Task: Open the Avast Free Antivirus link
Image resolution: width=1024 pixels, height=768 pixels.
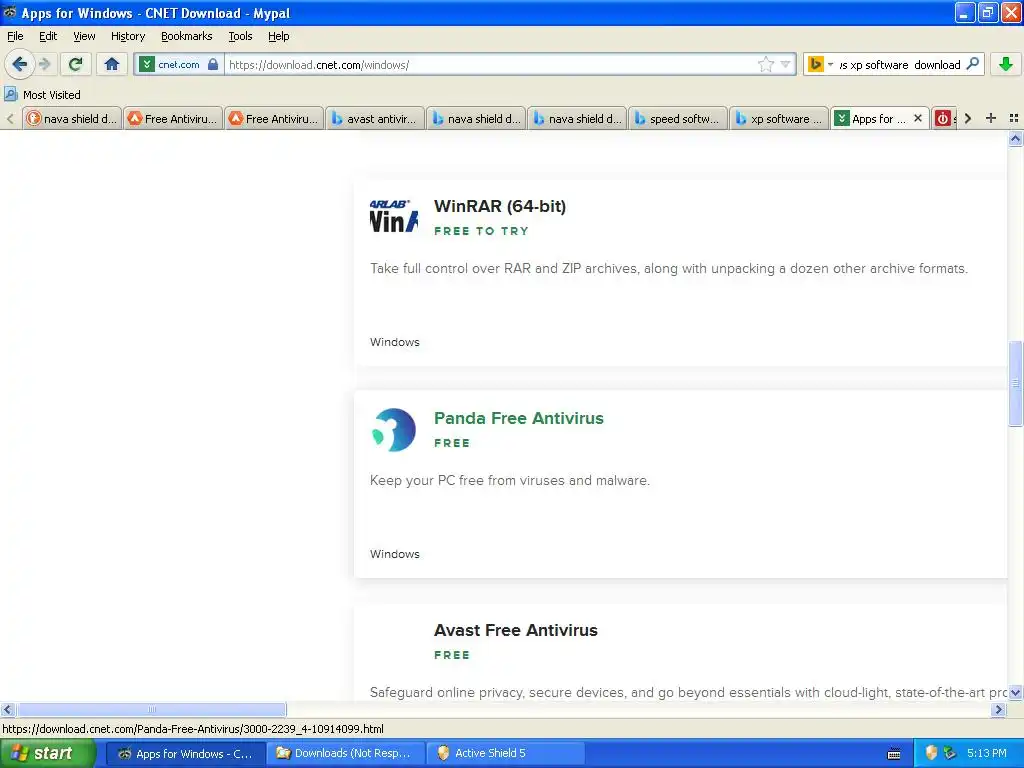Action: click(515, 630)
